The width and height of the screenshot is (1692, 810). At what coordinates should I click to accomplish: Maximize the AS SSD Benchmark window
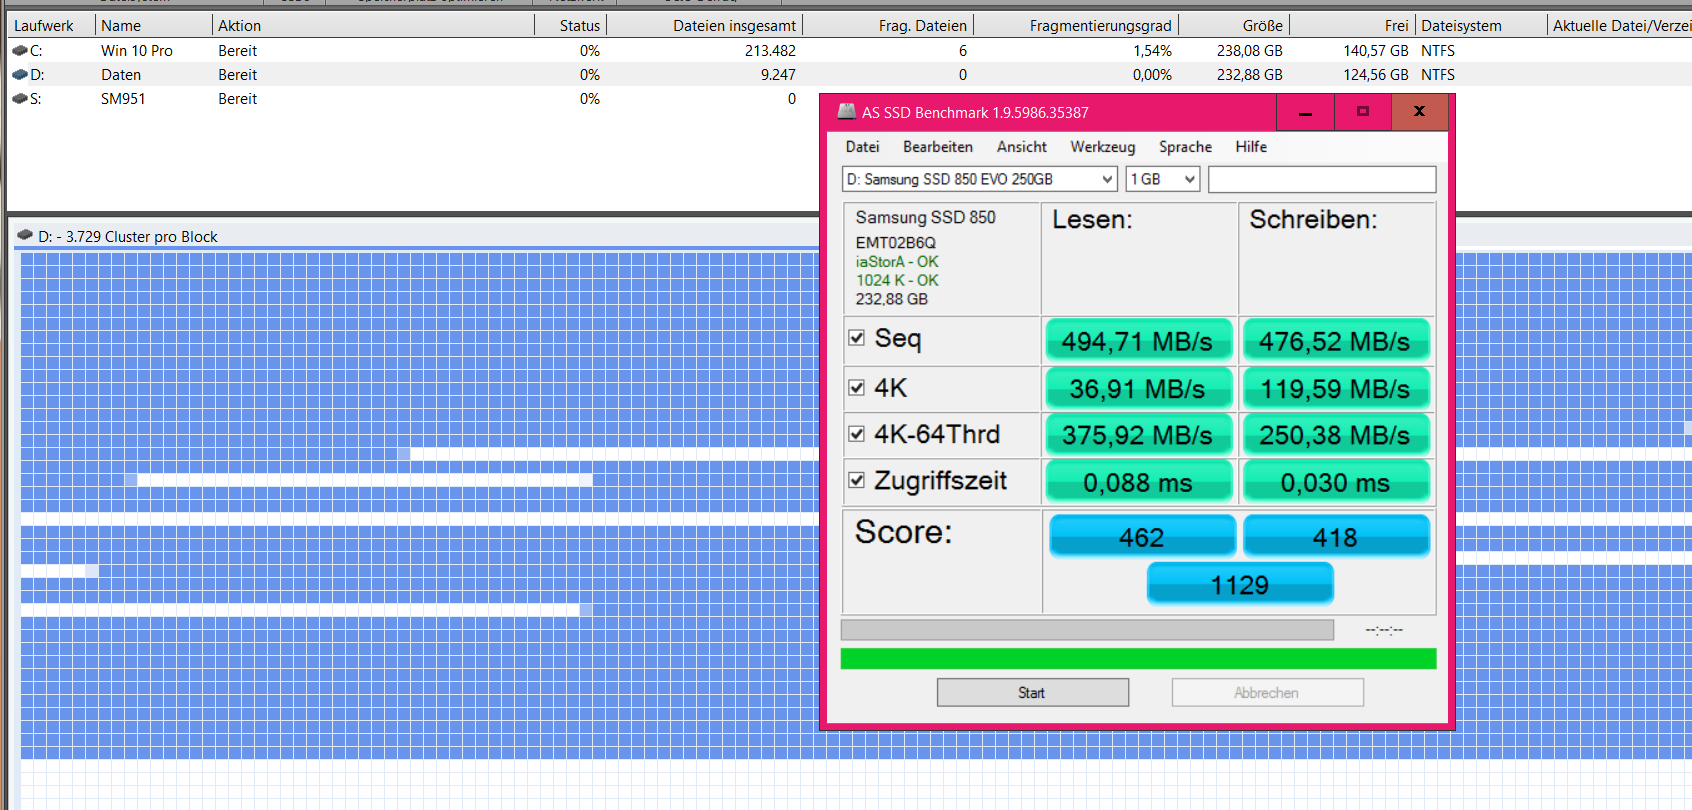(1362, 112)
